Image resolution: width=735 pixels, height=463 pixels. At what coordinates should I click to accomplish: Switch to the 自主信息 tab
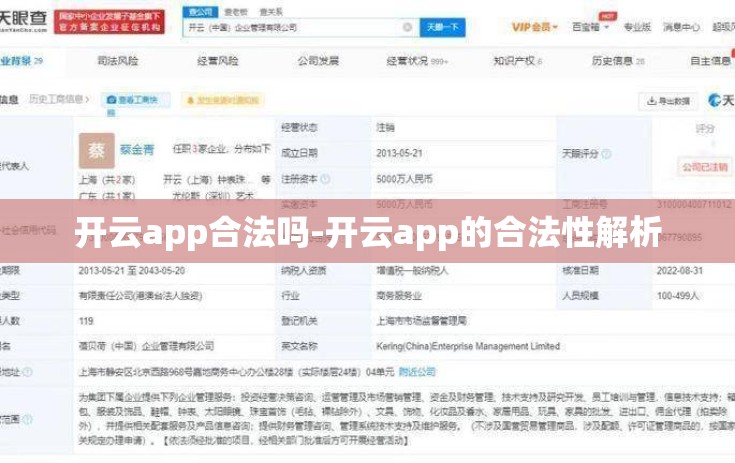click(x=711, y=61)
